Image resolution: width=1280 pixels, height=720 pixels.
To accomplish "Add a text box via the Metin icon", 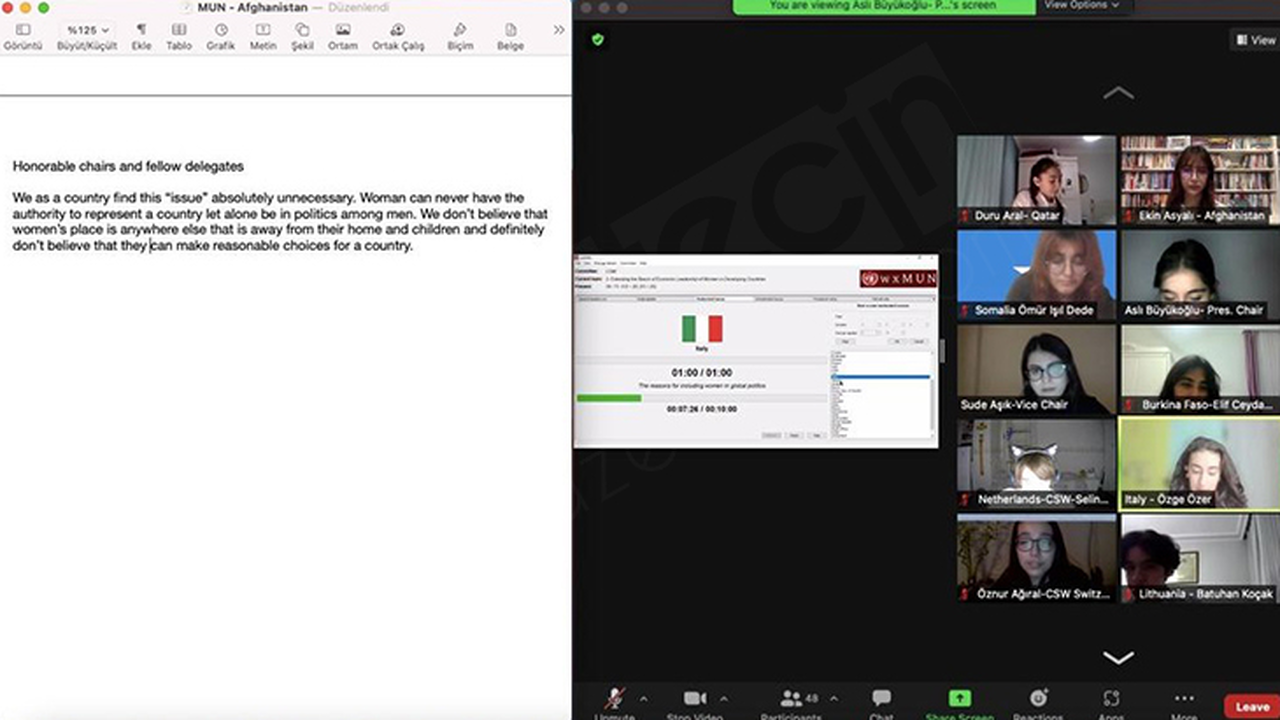I will (x=263, y=30).
